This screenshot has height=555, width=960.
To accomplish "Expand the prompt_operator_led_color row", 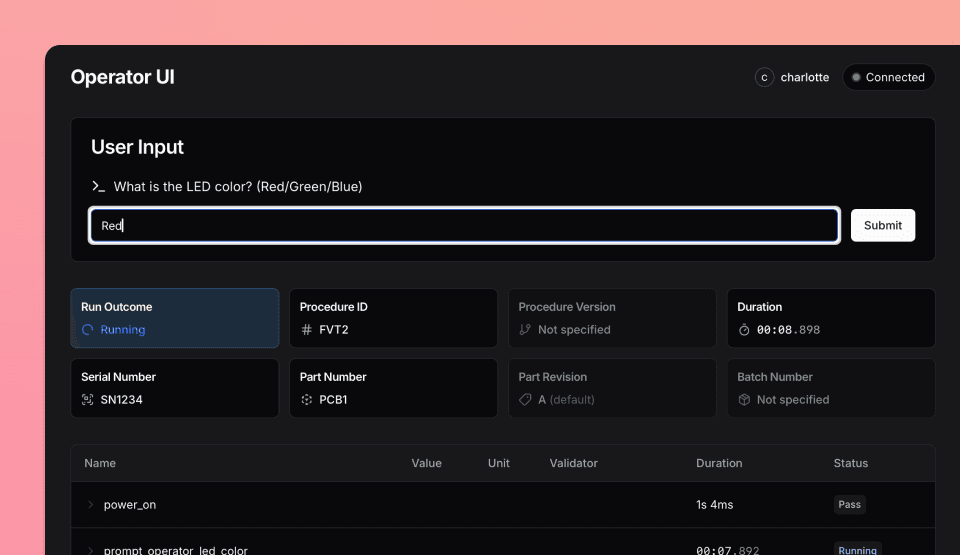I will point(91,551).
